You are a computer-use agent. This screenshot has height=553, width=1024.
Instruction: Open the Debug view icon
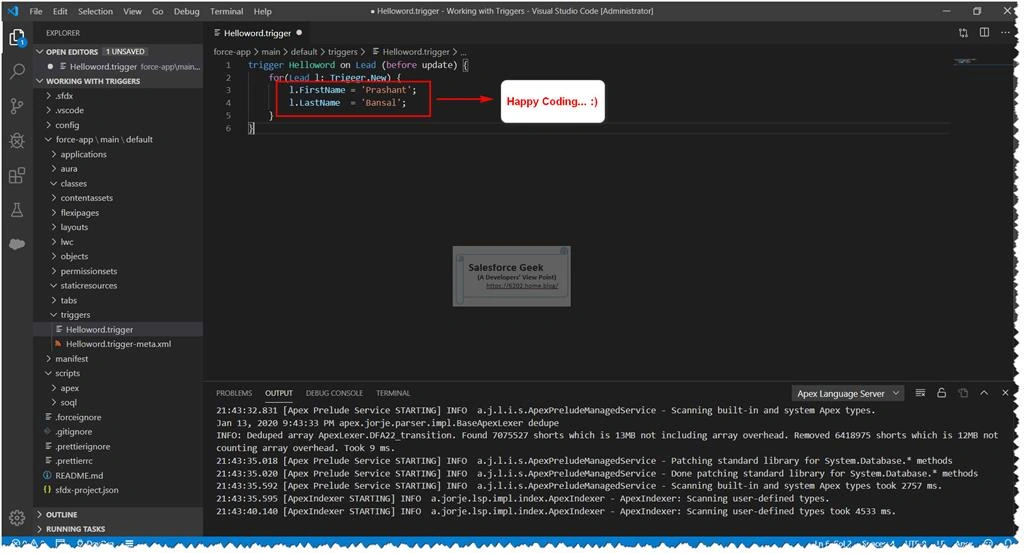(17, 140)
